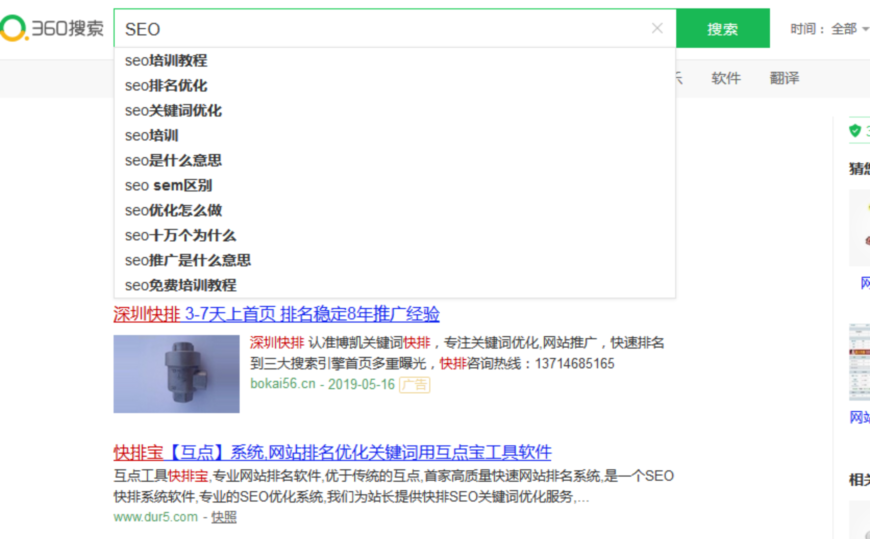870x539 pixels.
Task: Select the plain suggestion seo培训
Action: point(394,135)
